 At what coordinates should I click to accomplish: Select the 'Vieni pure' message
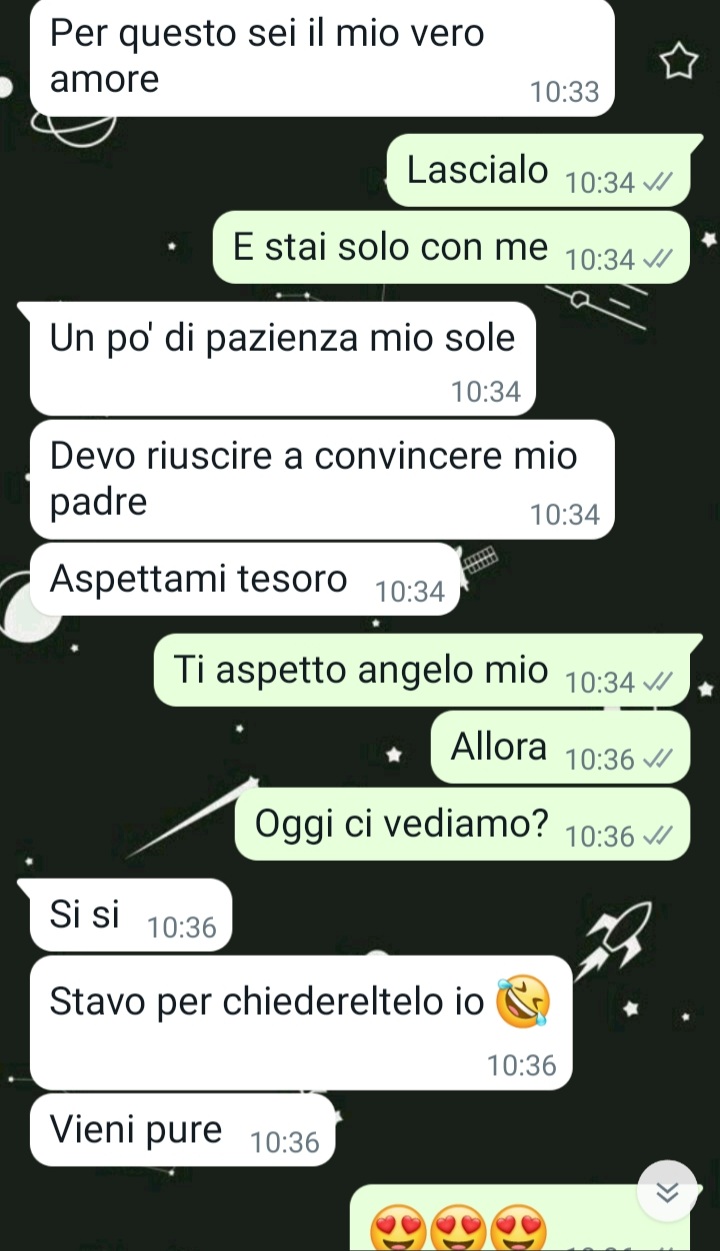182,1130
